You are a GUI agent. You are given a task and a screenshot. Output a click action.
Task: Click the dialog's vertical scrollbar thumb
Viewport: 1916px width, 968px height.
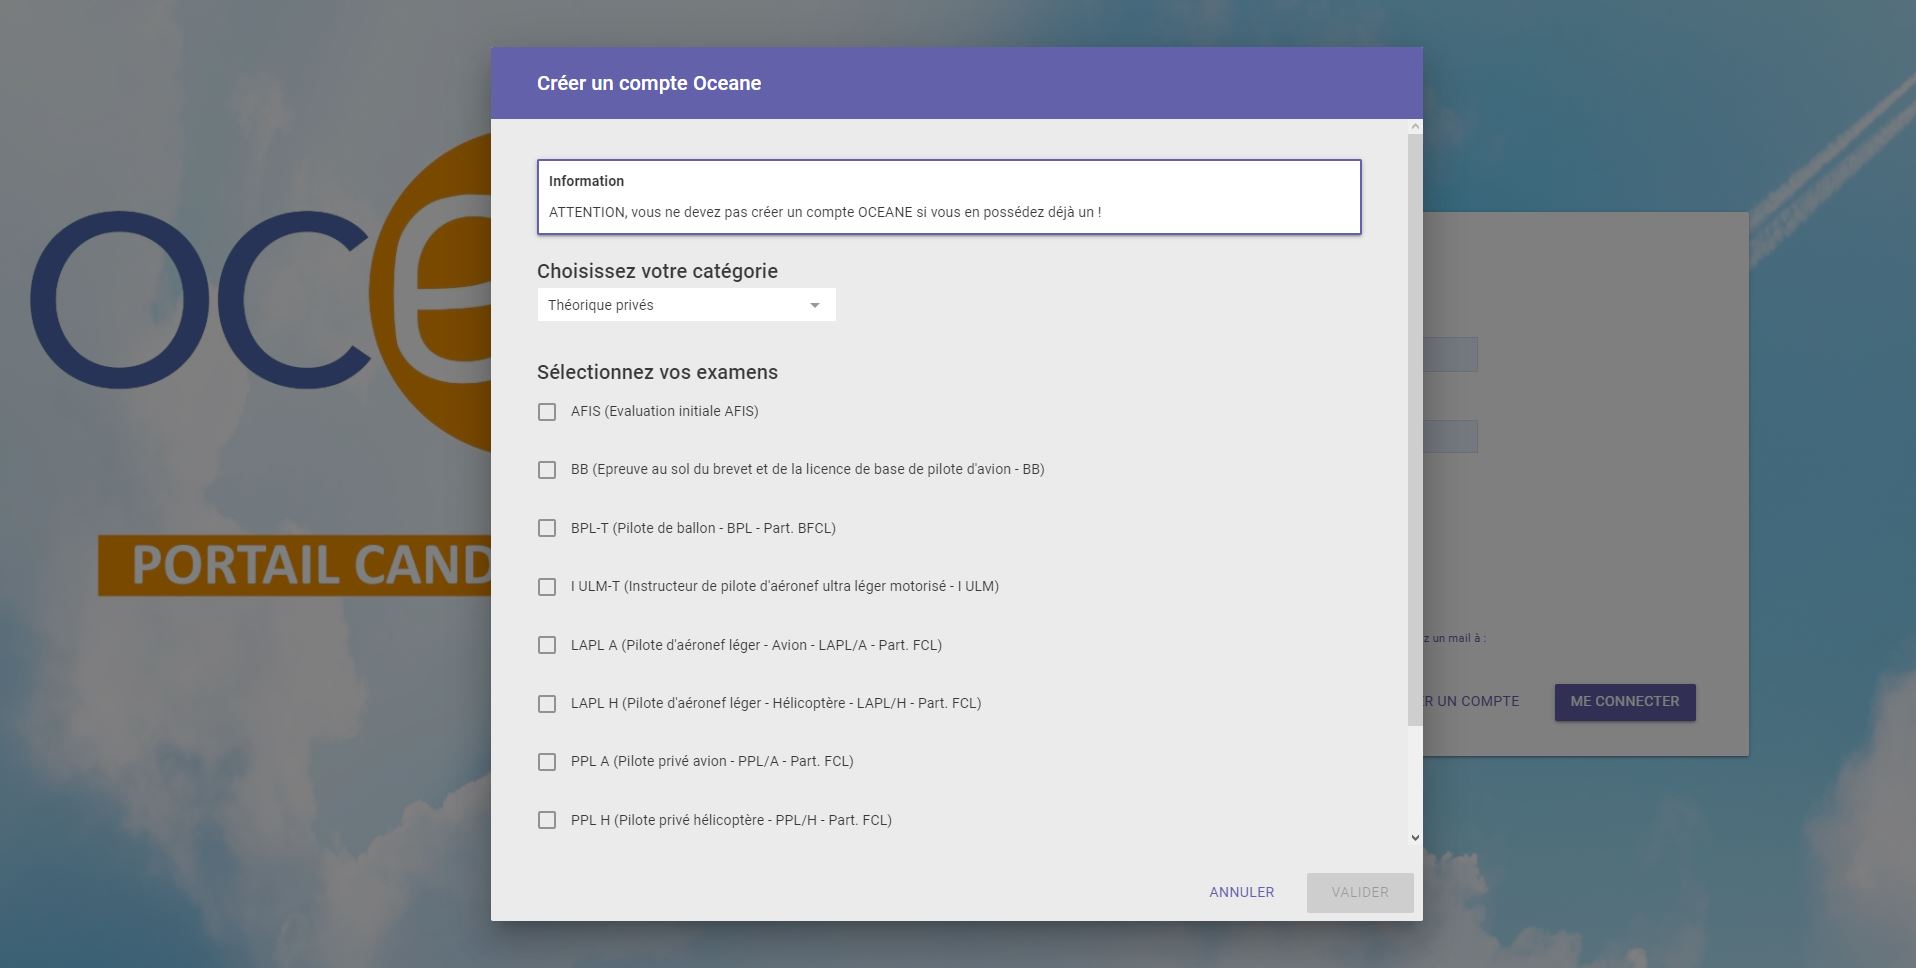pyautogui.click(x=1415, y=430)
